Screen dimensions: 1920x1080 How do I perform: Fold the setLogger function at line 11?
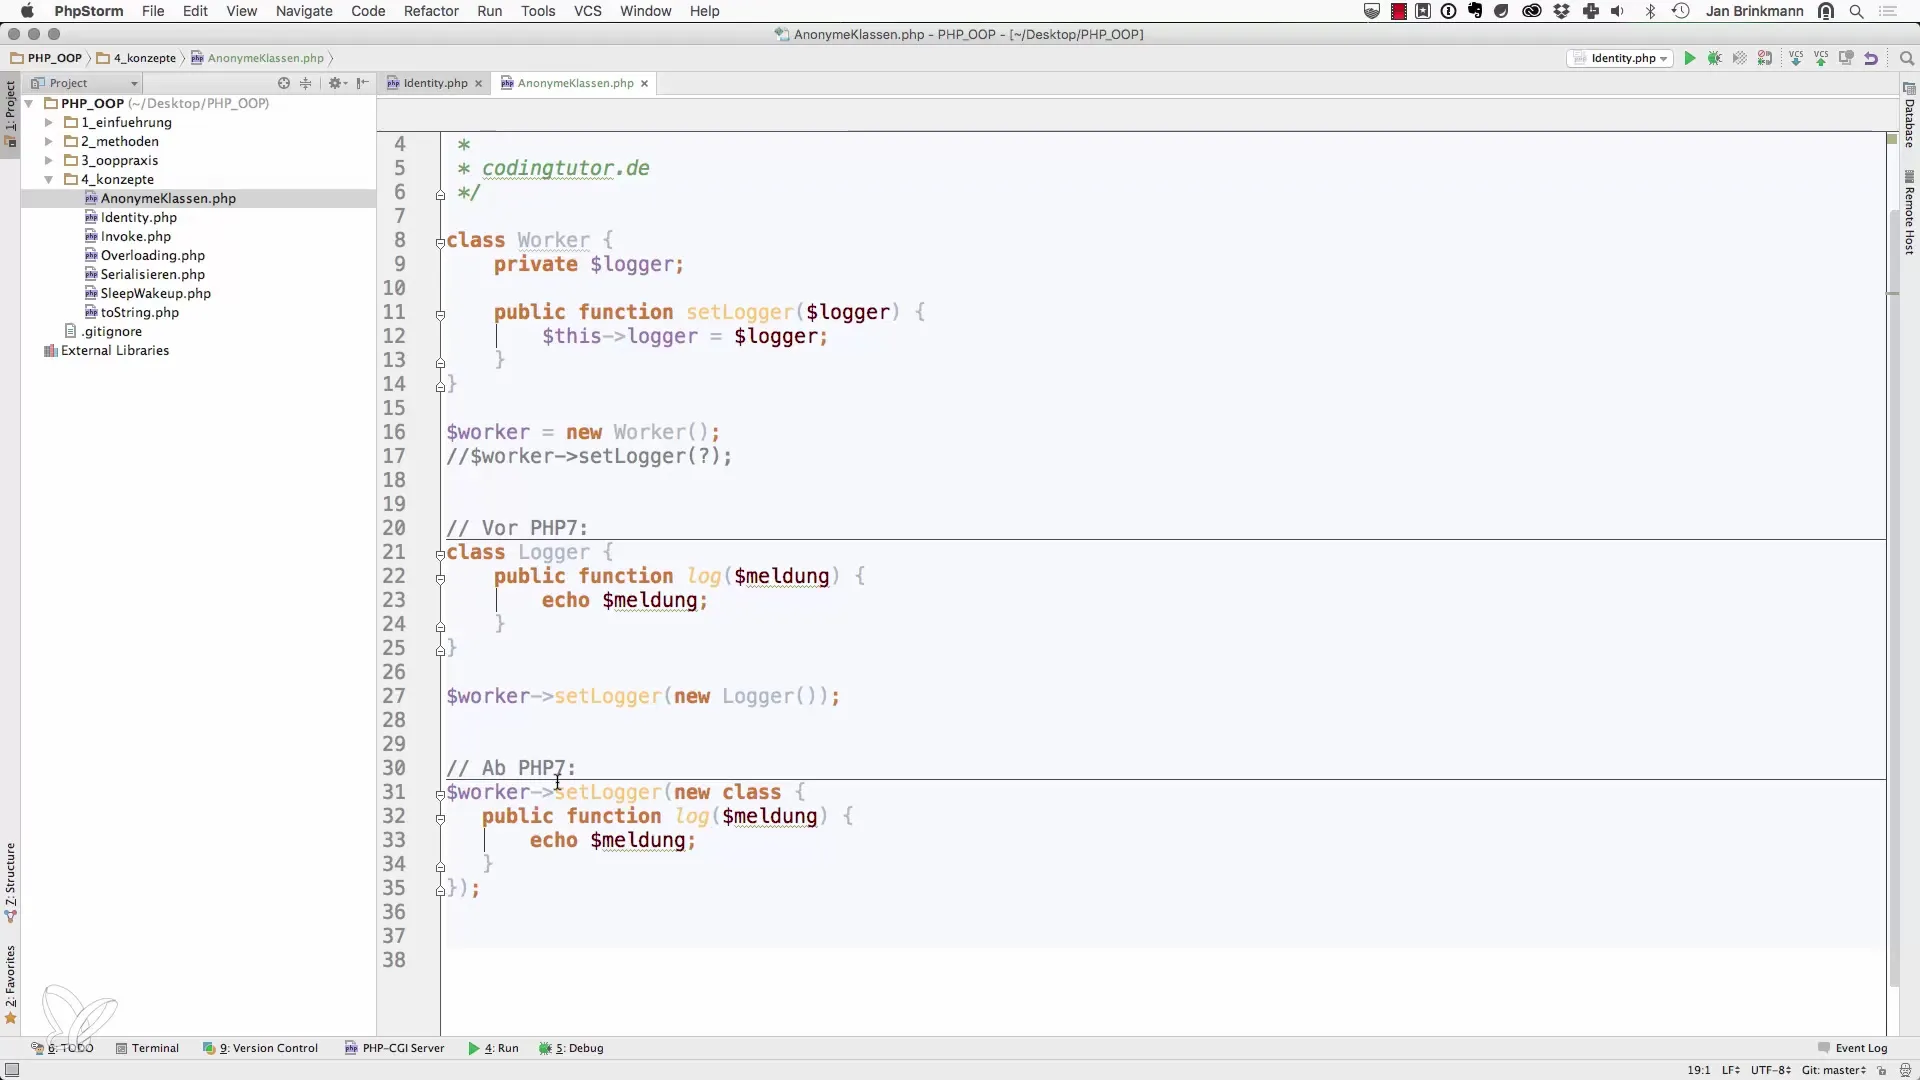click(440, 314)
